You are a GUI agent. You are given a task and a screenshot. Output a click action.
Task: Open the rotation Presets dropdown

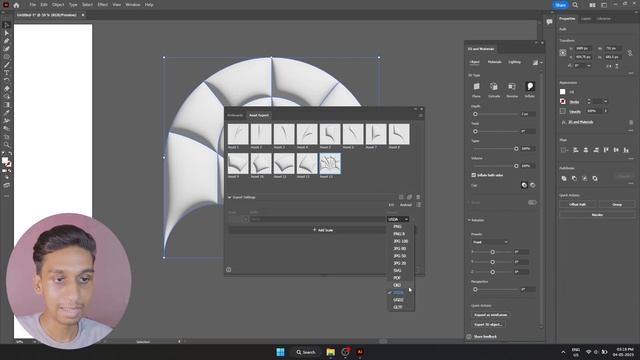click(x=490, y=242)
